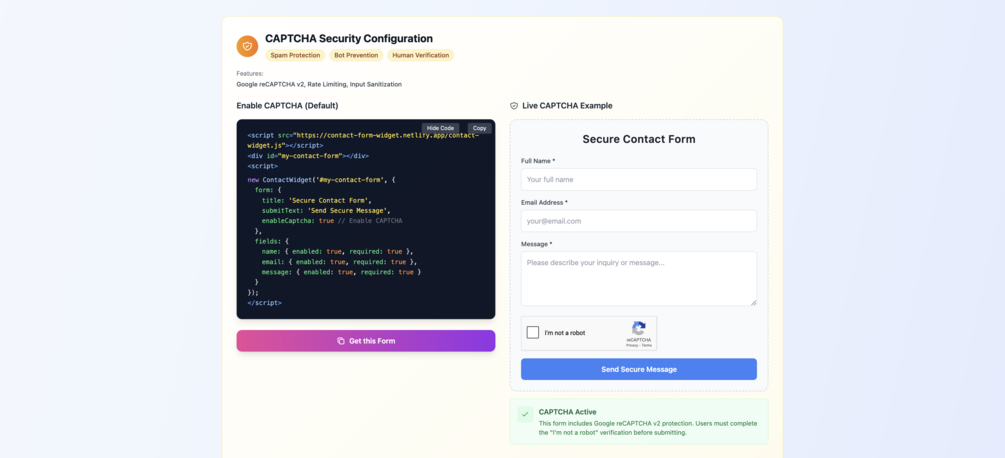Click the message: { enabled: true code line
This screenshot has width=1005, height=458.
tap(342, 272)
